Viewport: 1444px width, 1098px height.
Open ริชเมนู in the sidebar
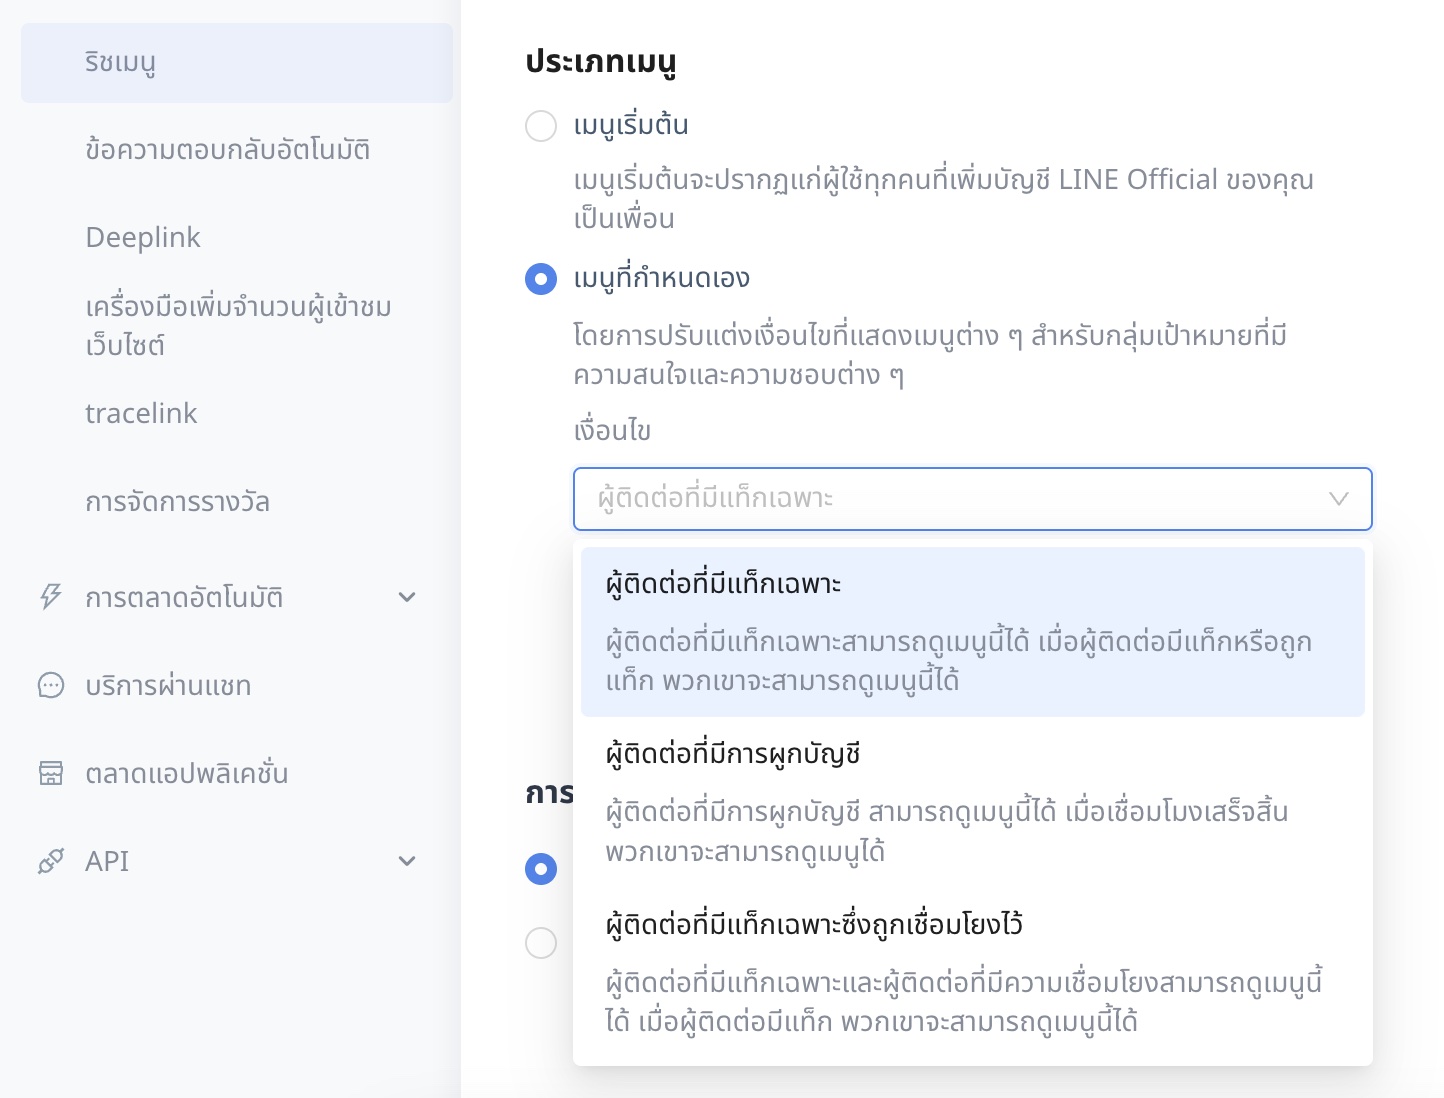click(x=237, y=63)
